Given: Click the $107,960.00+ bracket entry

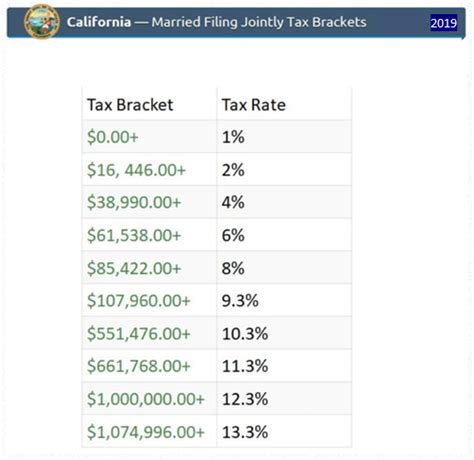Looking at the screenshot, I should click(x=139, y=301).
